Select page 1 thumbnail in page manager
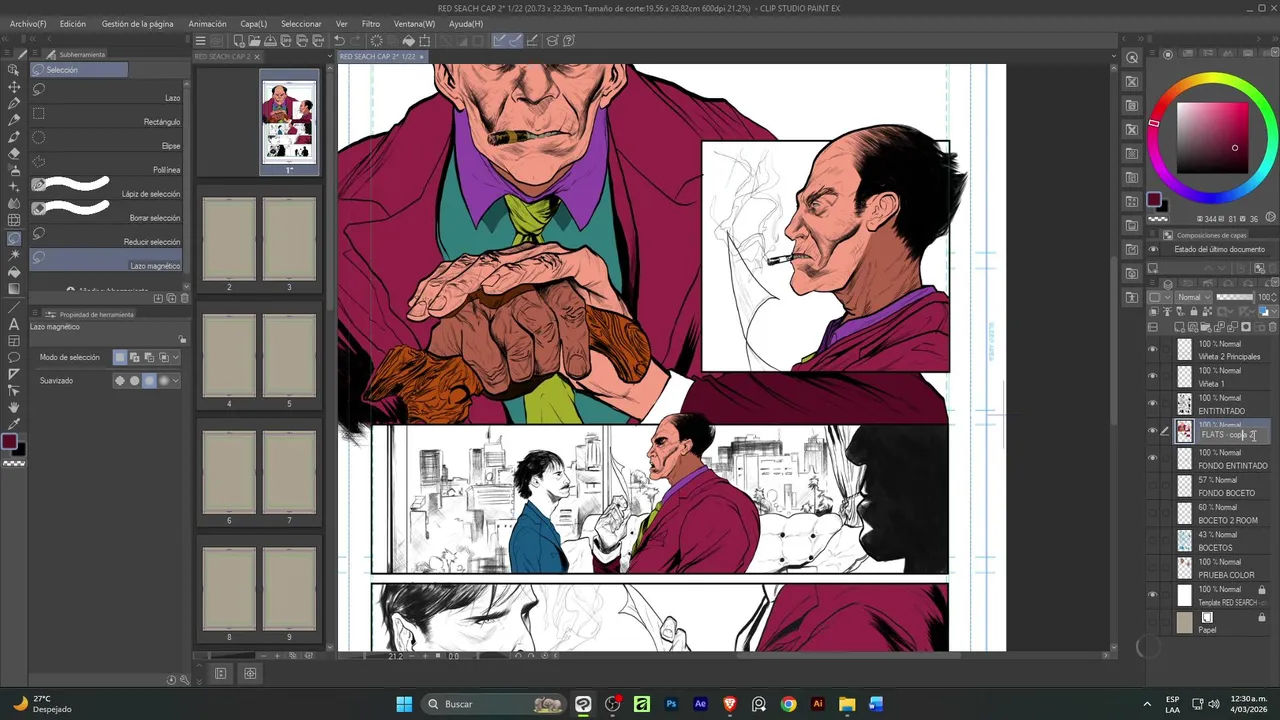This screenshot has width=1280, height=720. click(x=289, y=121)
